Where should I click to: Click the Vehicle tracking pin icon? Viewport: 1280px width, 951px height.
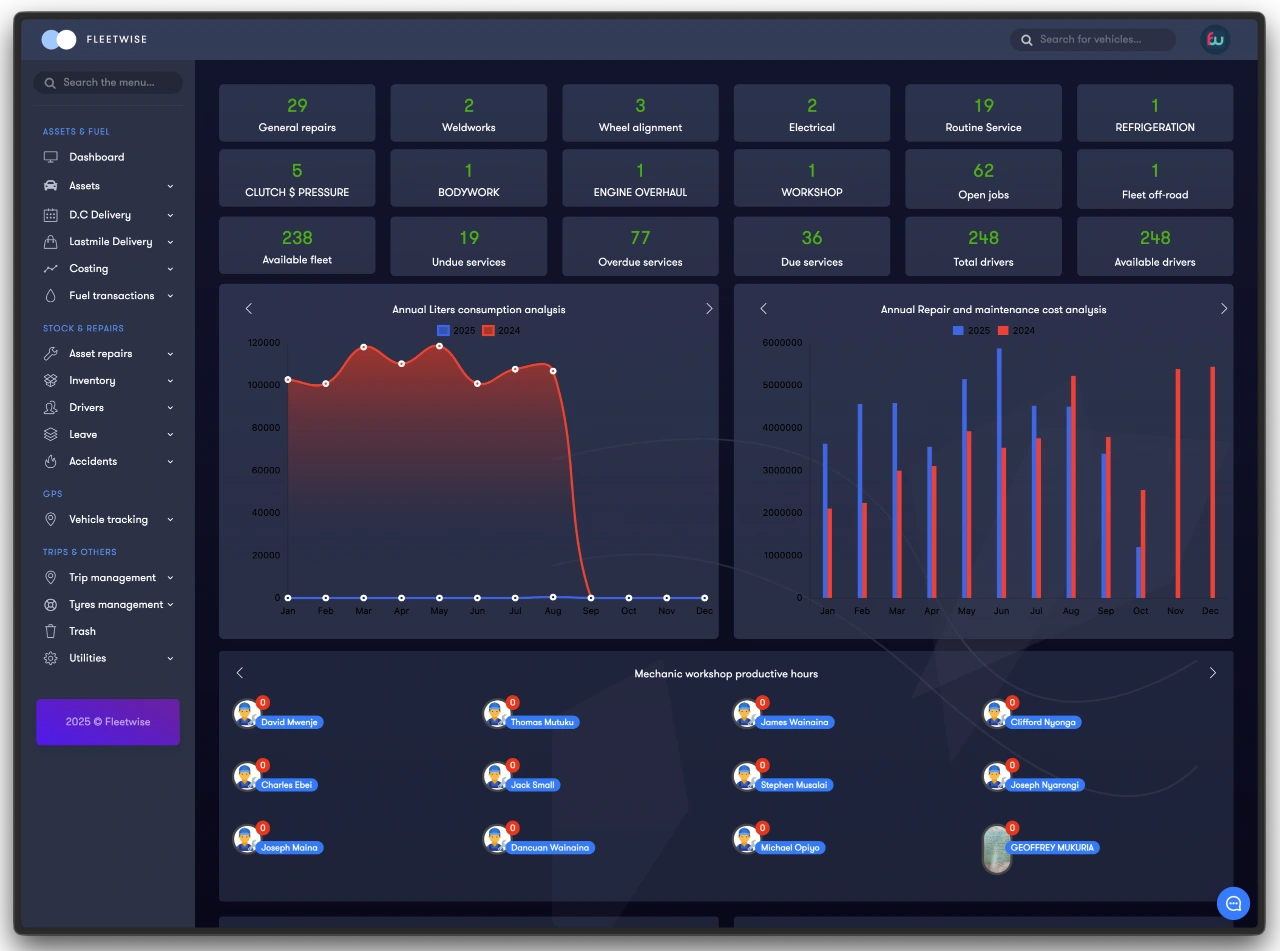(50, 520)
